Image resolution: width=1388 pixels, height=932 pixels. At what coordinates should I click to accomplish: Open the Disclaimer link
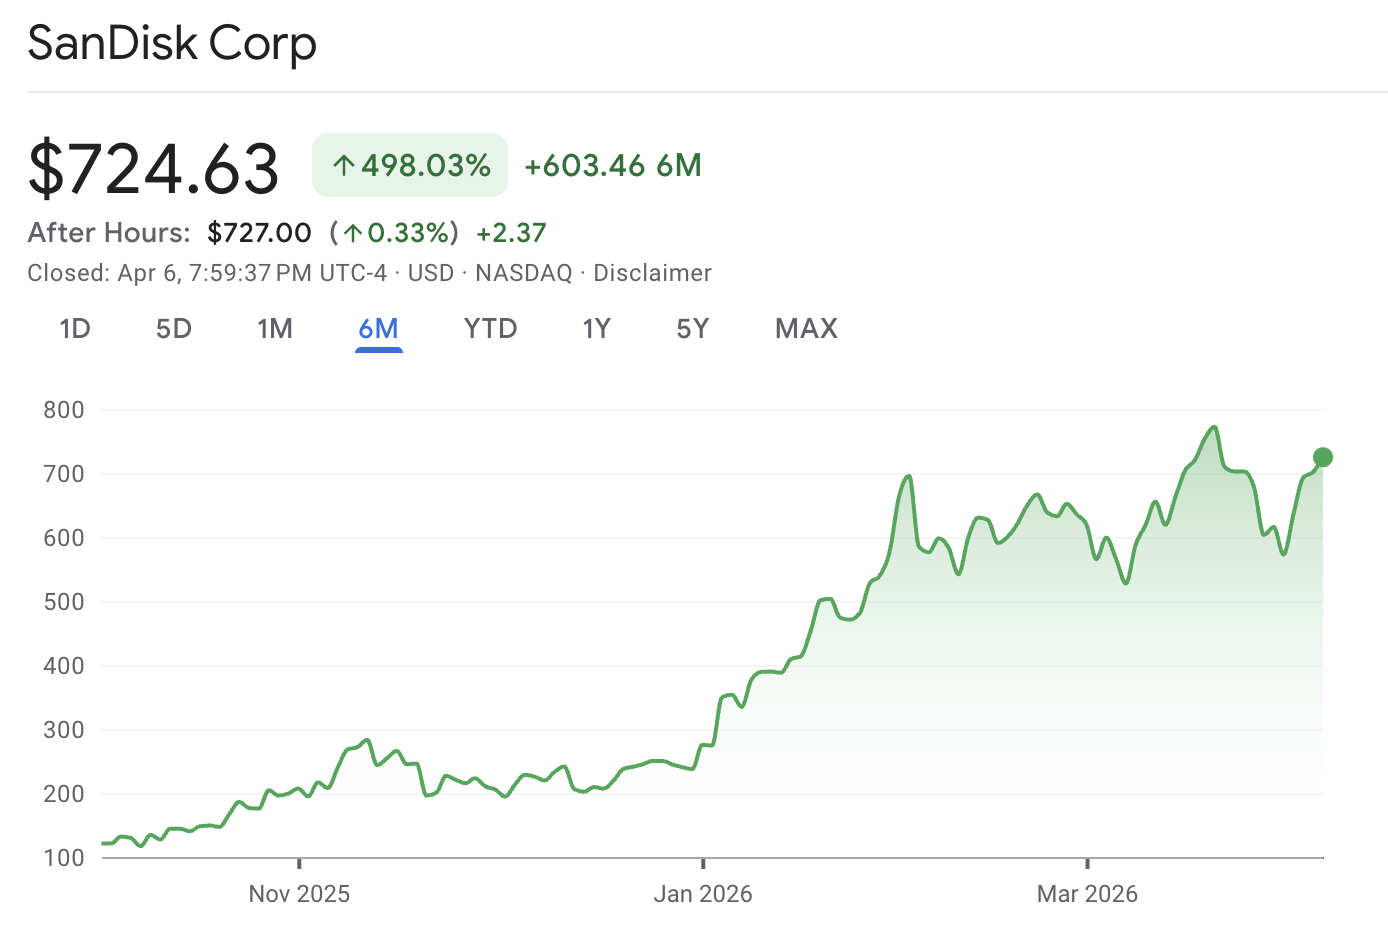pyautogui.click(x=652, y=272)
